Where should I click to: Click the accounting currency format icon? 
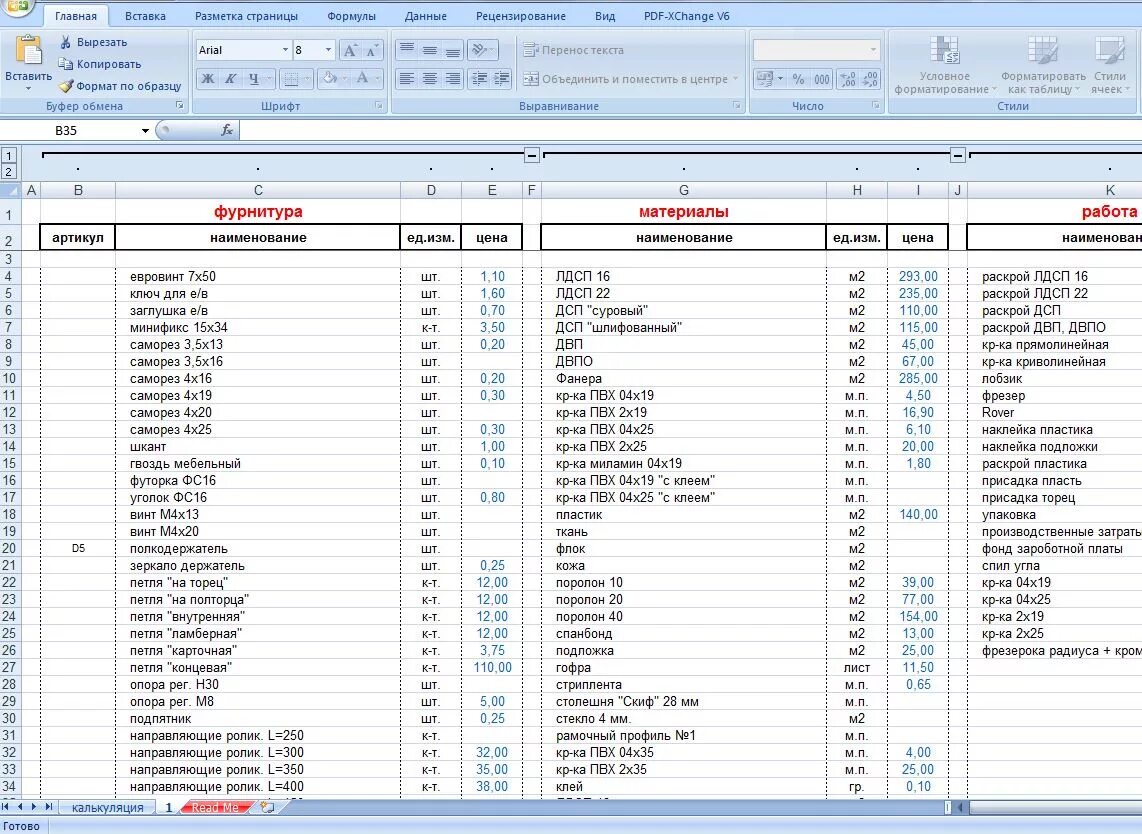click(x=764, y=79)
